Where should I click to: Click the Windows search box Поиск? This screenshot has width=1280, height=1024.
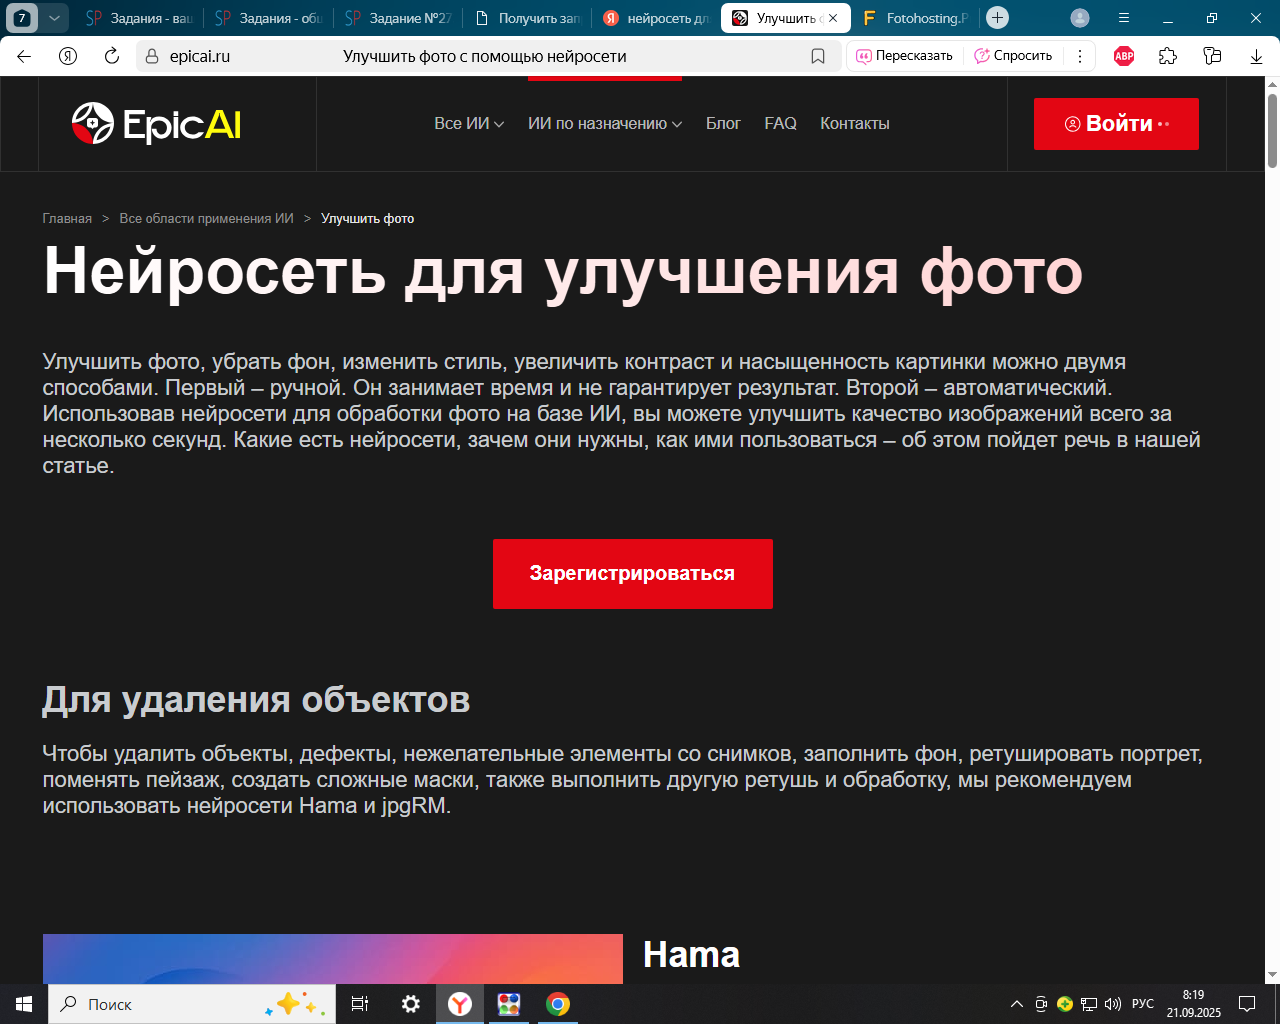[192, 1004]
